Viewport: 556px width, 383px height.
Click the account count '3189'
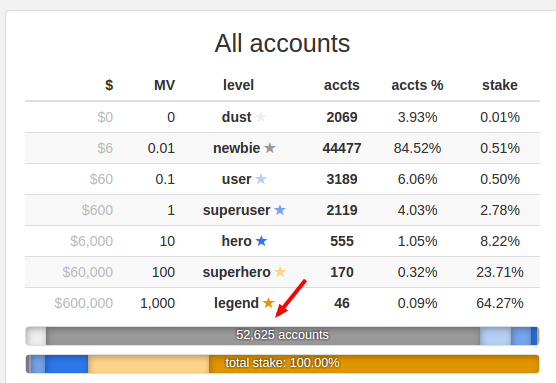(x=342, y=179)
